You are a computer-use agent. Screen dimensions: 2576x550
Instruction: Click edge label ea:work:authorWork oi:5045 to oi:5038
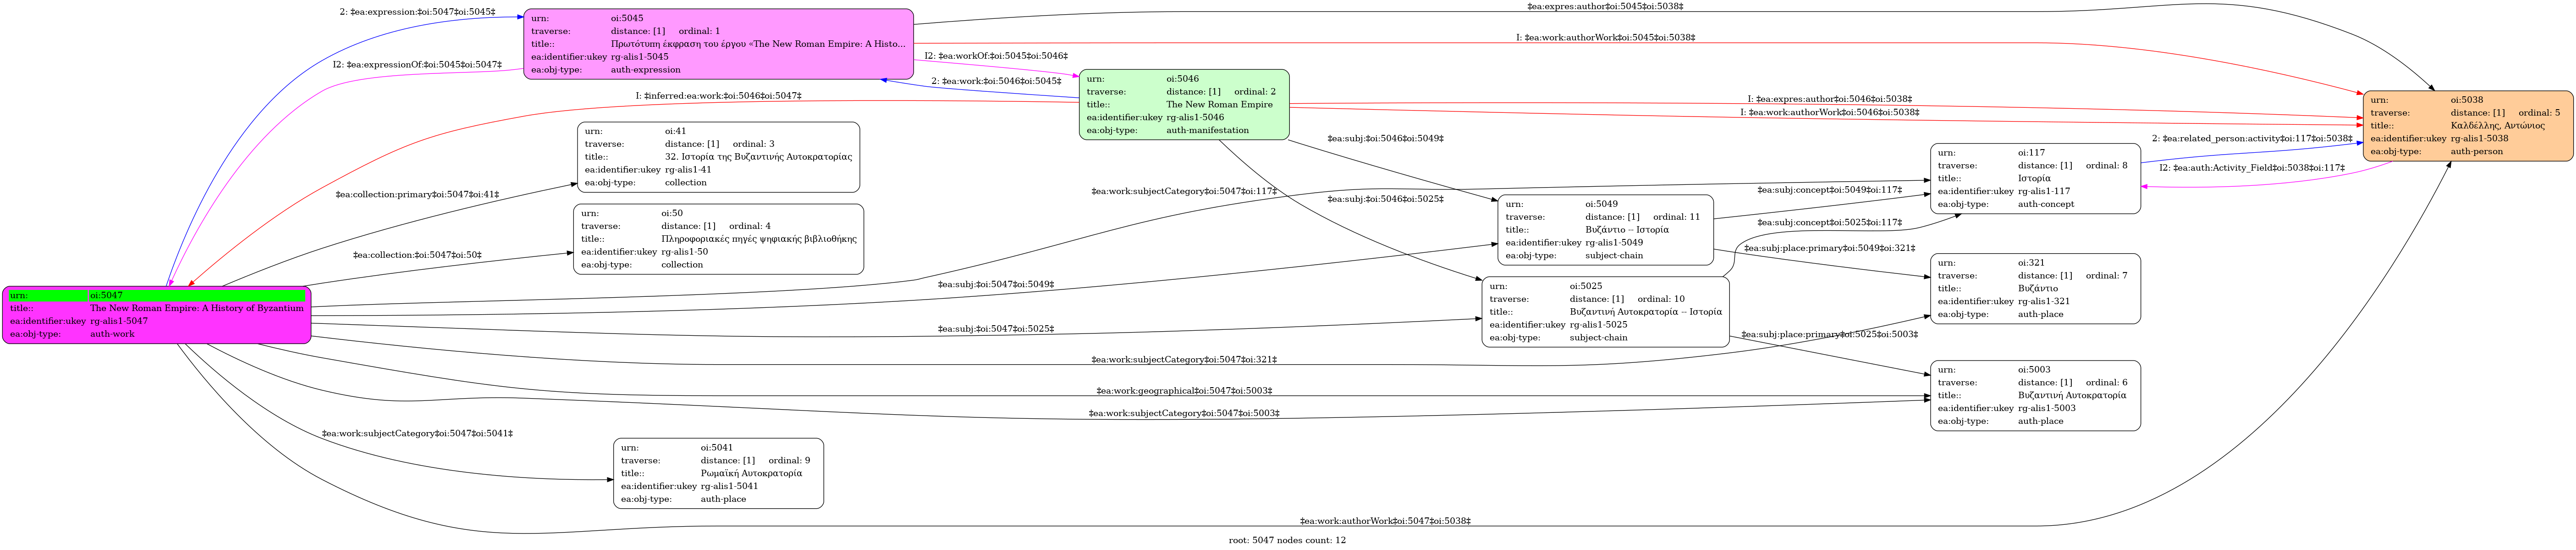1605,38
